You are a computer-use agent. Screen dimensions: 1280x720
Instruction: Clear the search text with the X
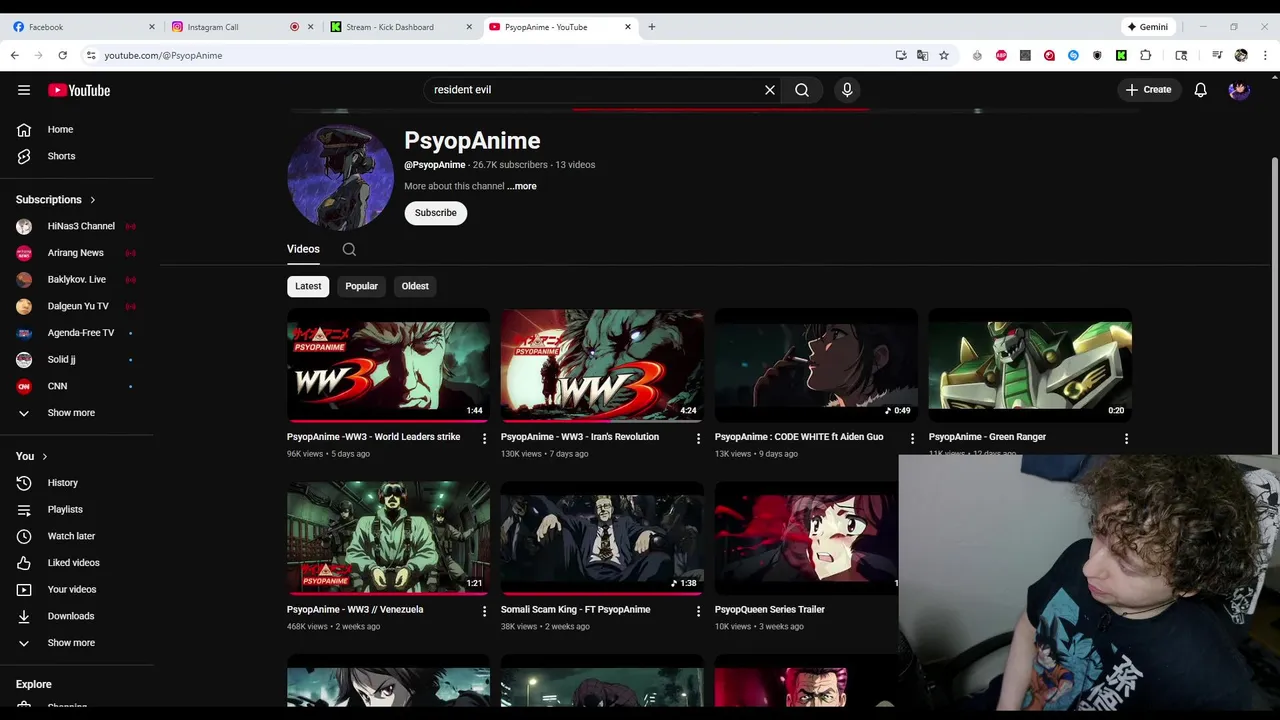point(770,90)
